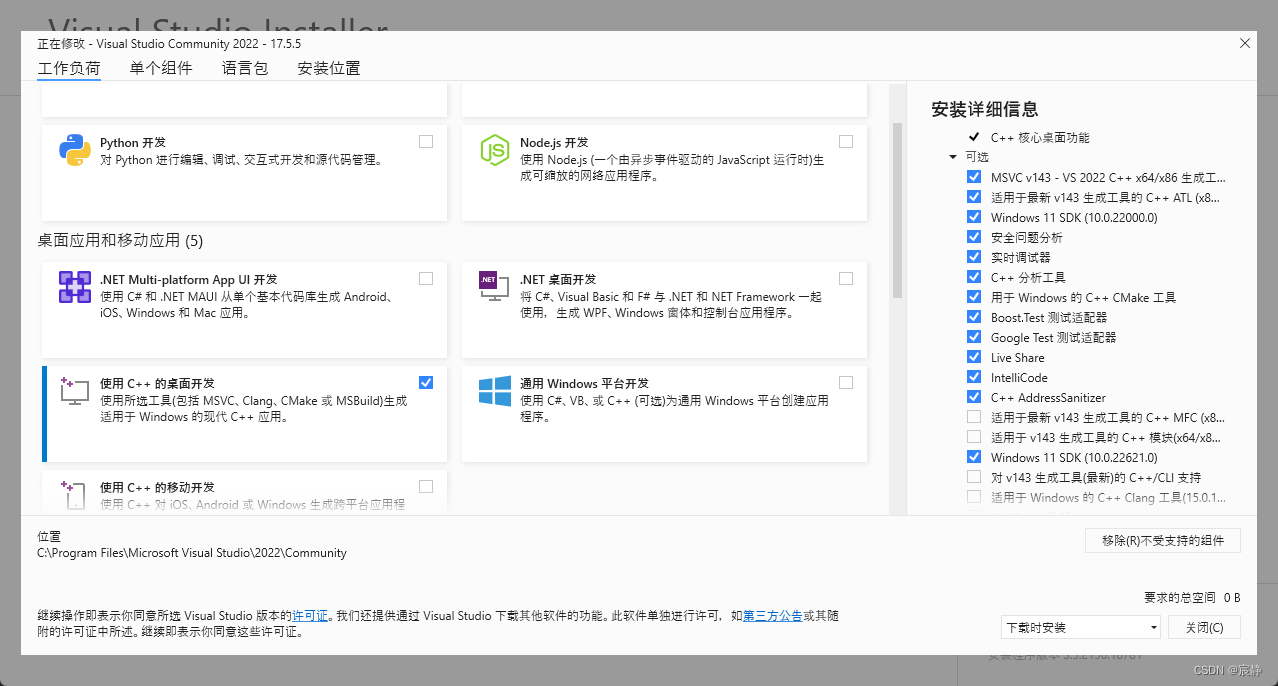Uncheck the 实时调试器 option
Image resolution: width=1278 pixels, height=686 pixels.
pyautogui.click(x=974, y=257)
